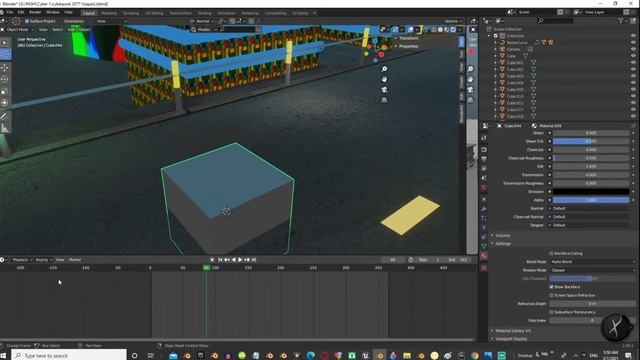The height and width of the screenshot is (360, 640).
Task: Toggle Surface Project checkbox
Action: pyautogui.click(x=27, y=21)
